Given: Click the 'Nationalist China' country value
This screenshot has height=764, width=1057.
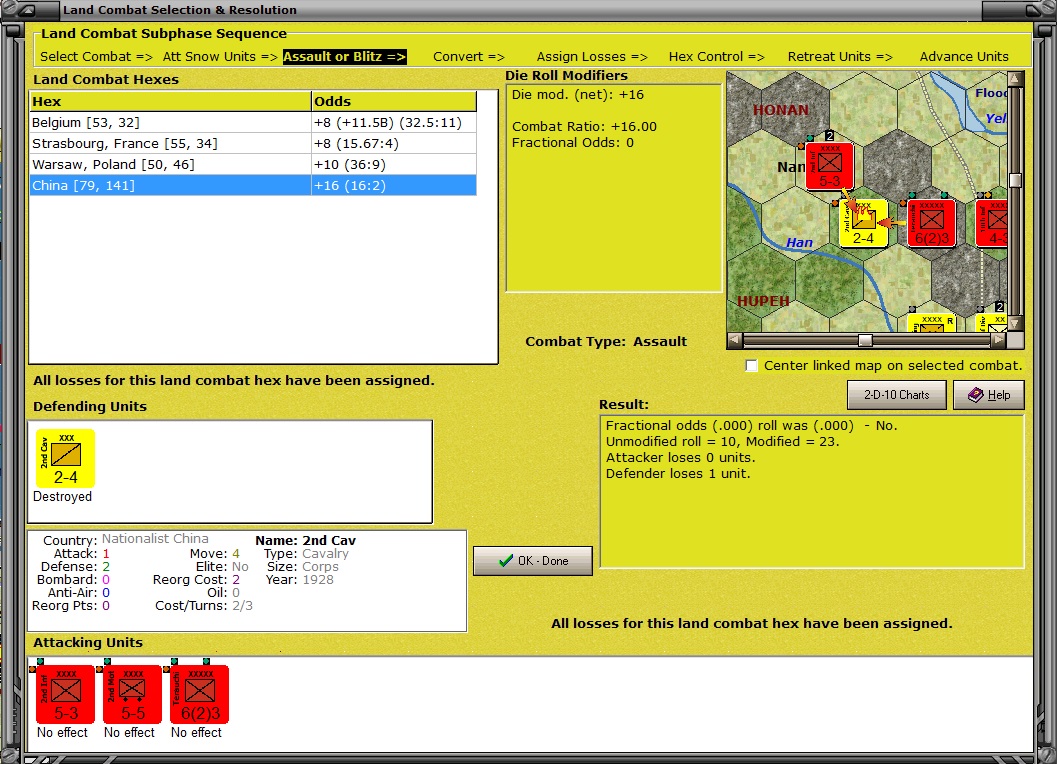Looking at the screenshot, I should (x=155, y=539).
